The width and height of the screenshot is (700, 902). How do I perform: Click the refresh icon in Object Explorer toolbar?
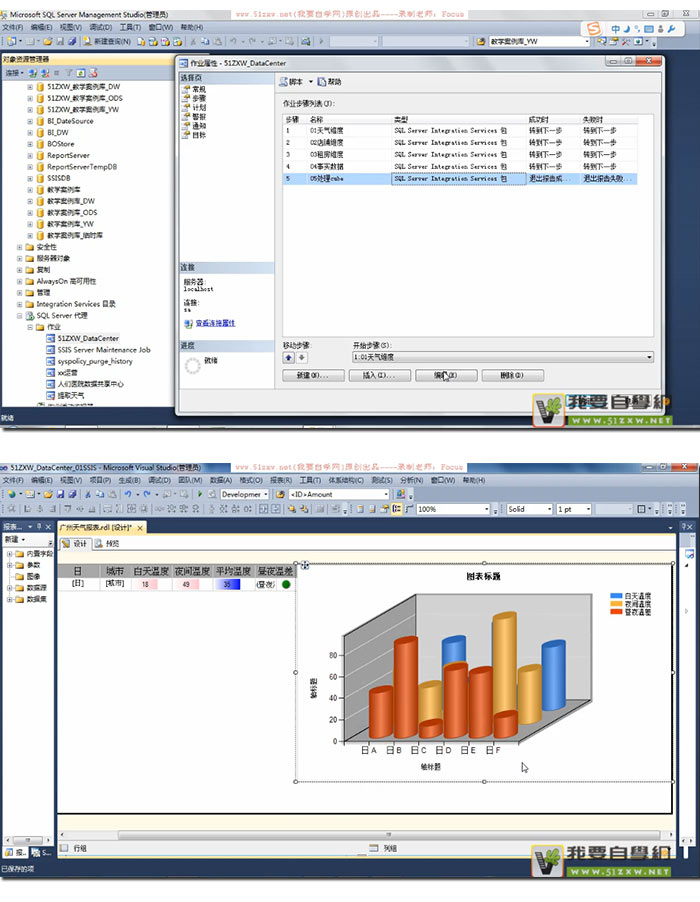click(x=81, y=73)
